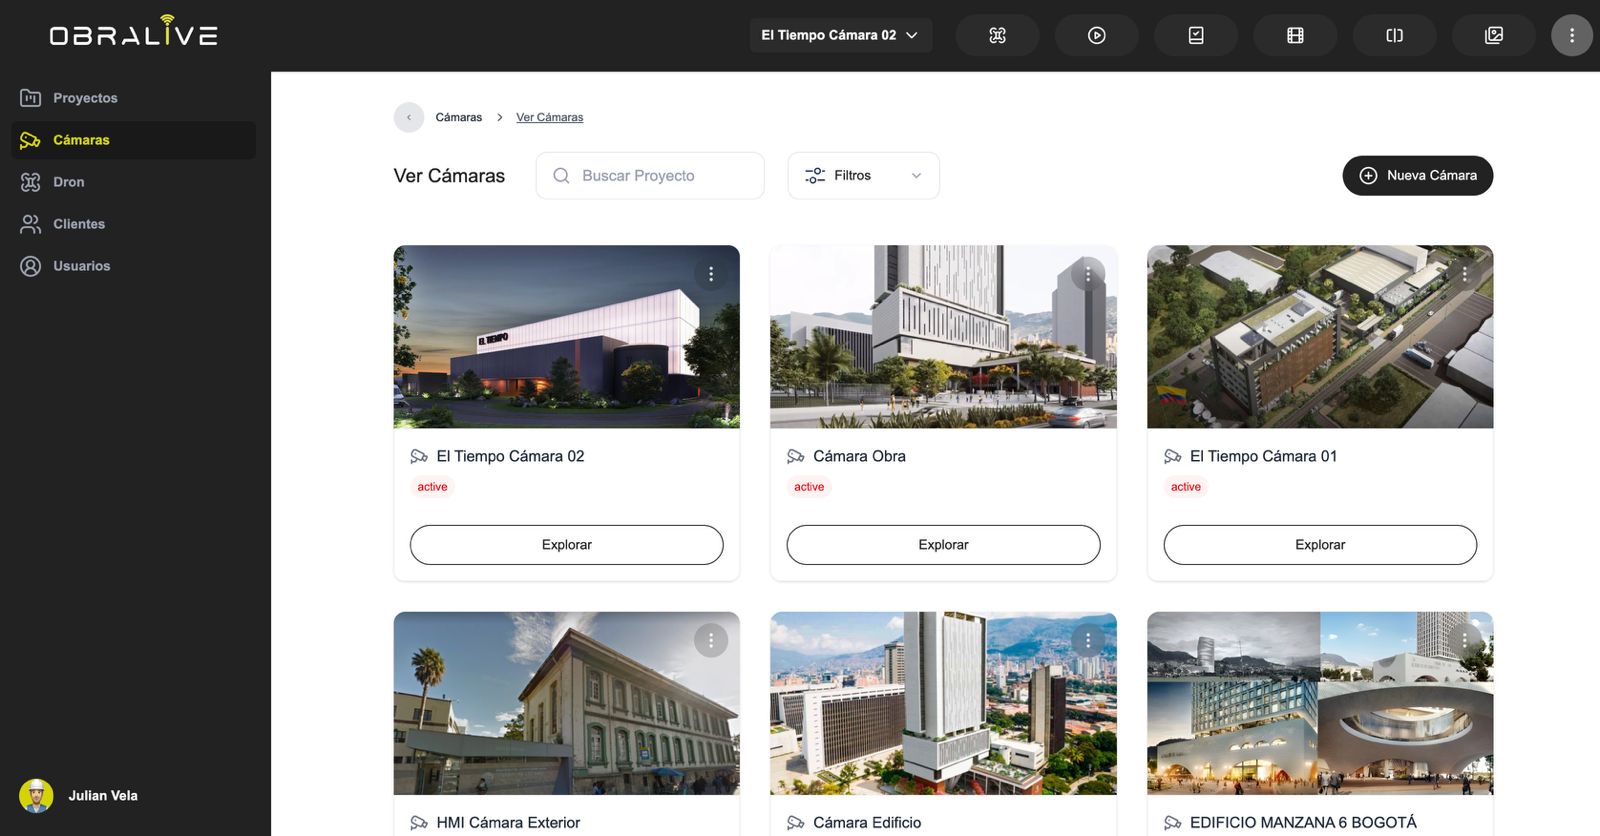The image size is (1600, 836).
Task: Go to Dron in the sidebar
Action: (x=68, y=182)
